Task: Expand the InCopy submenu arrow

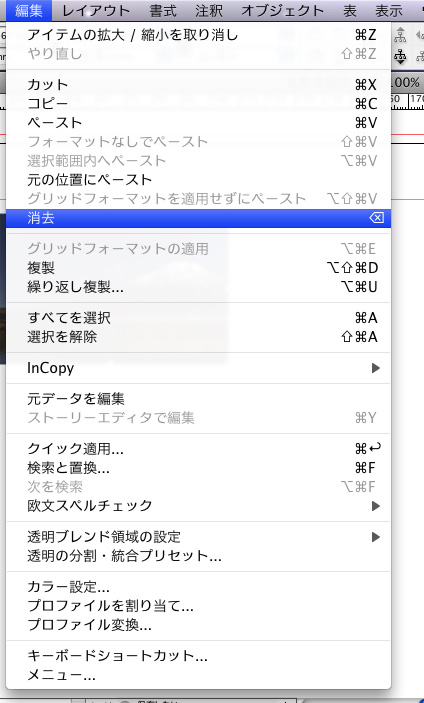Action: click(x=376, y=368)
